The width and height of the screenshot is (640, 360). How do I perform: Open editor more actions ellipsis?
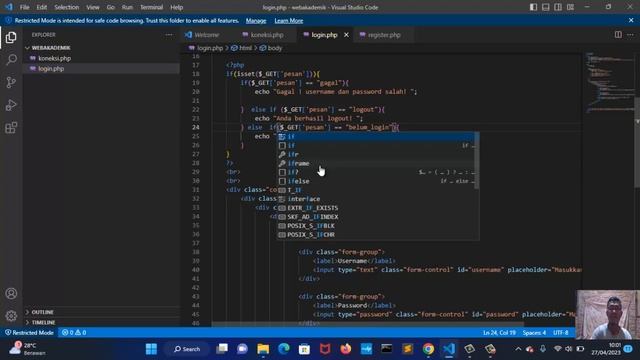pos(630,35)
